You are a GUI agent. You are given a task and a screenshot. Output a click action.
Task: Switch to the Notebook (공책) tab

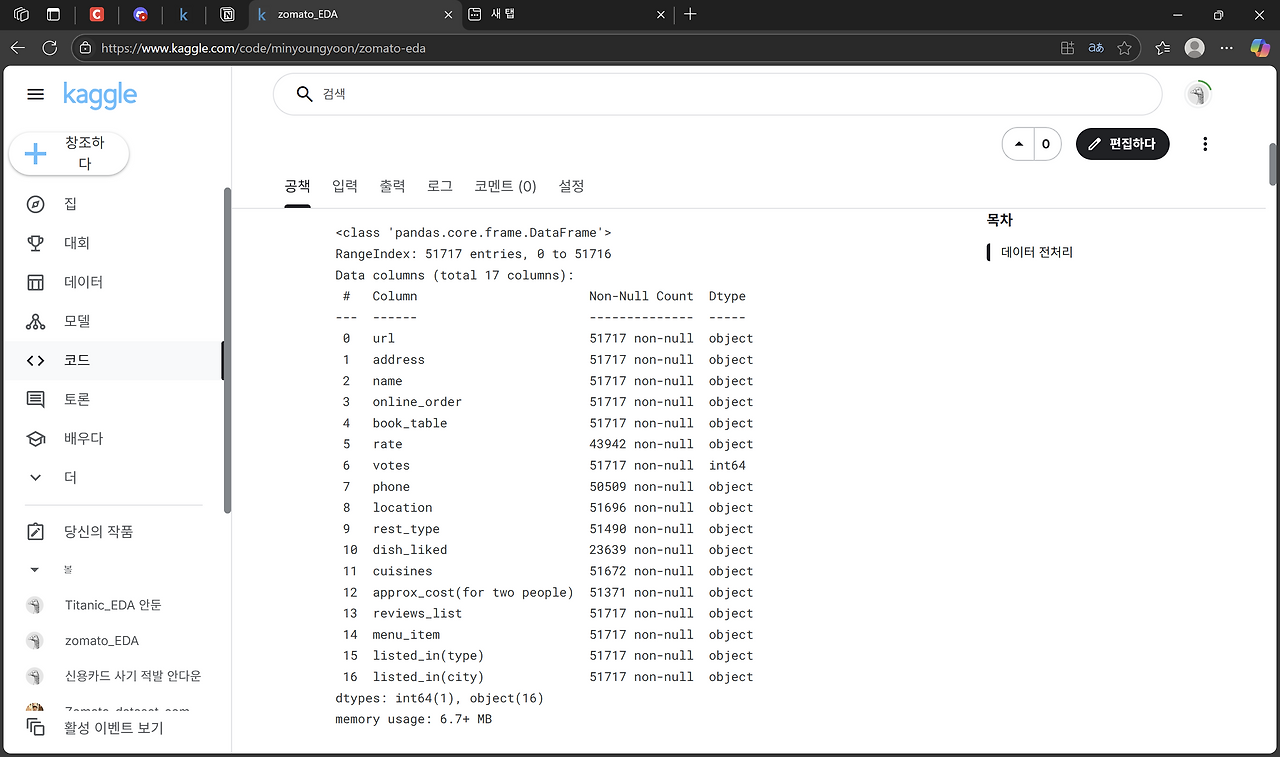tap(297, 186)
